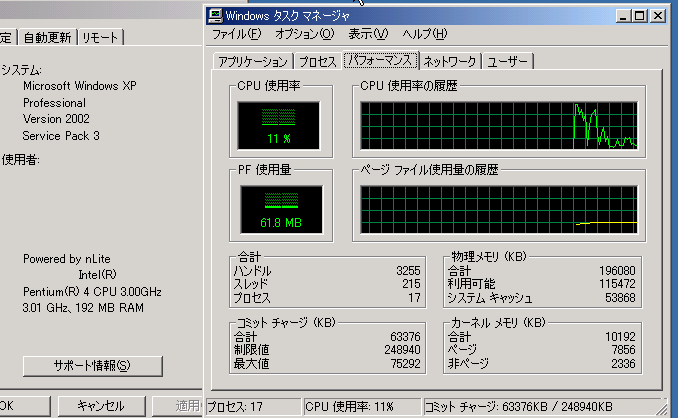Click the system cache value 53868
This screenshot has width=678, height=418.
click(x=620, y=298)
